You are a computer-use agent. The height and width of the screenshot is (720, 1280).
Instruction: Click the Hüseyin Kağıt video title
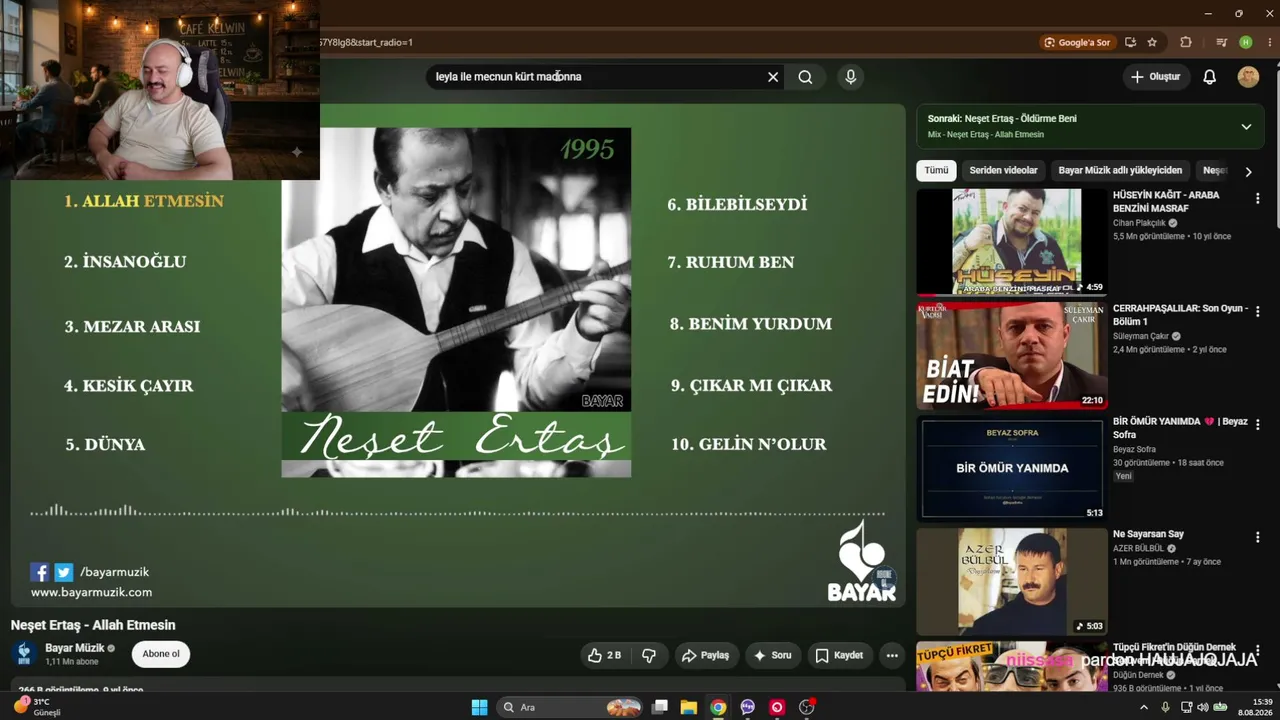(x=1166, y=202)
